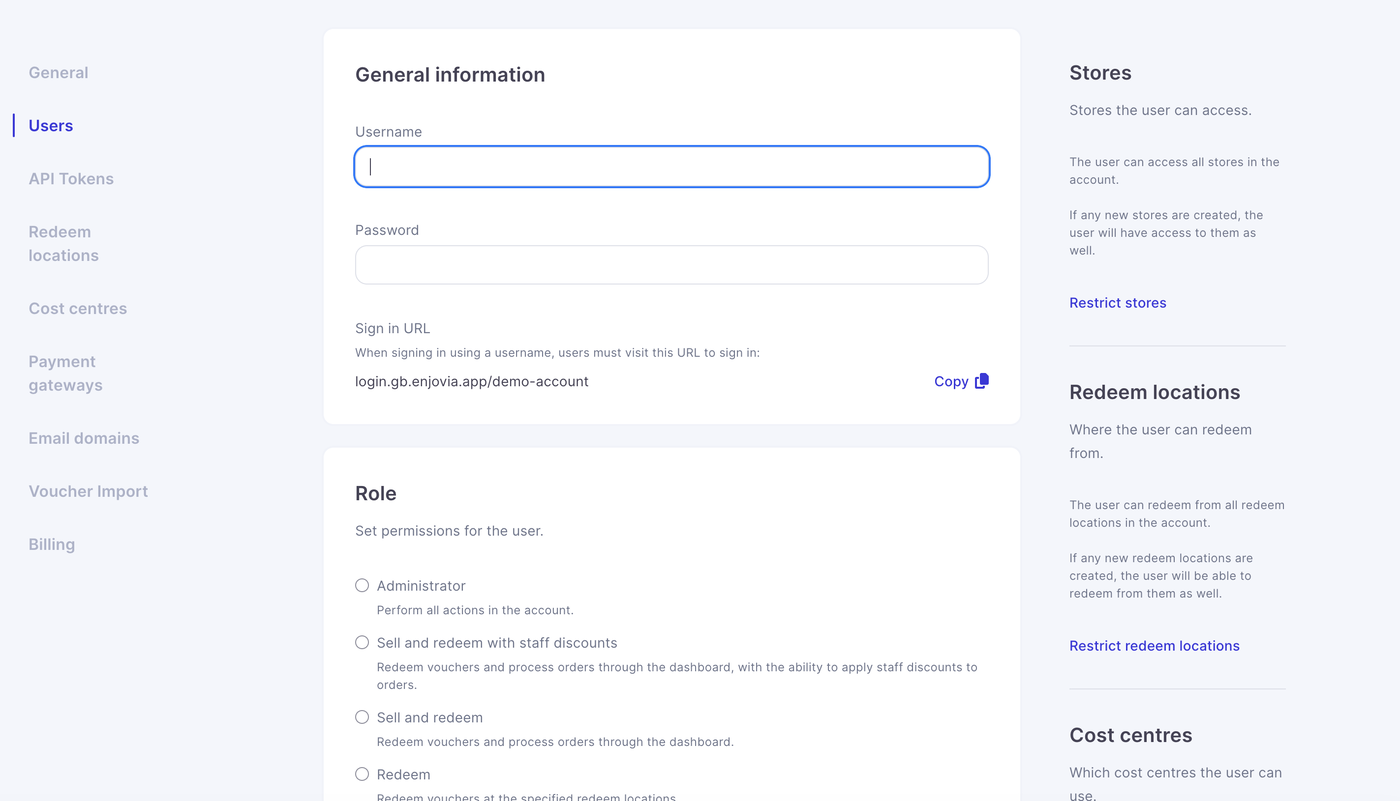
Task: Focus the Username text field
Action: (671, 167)
